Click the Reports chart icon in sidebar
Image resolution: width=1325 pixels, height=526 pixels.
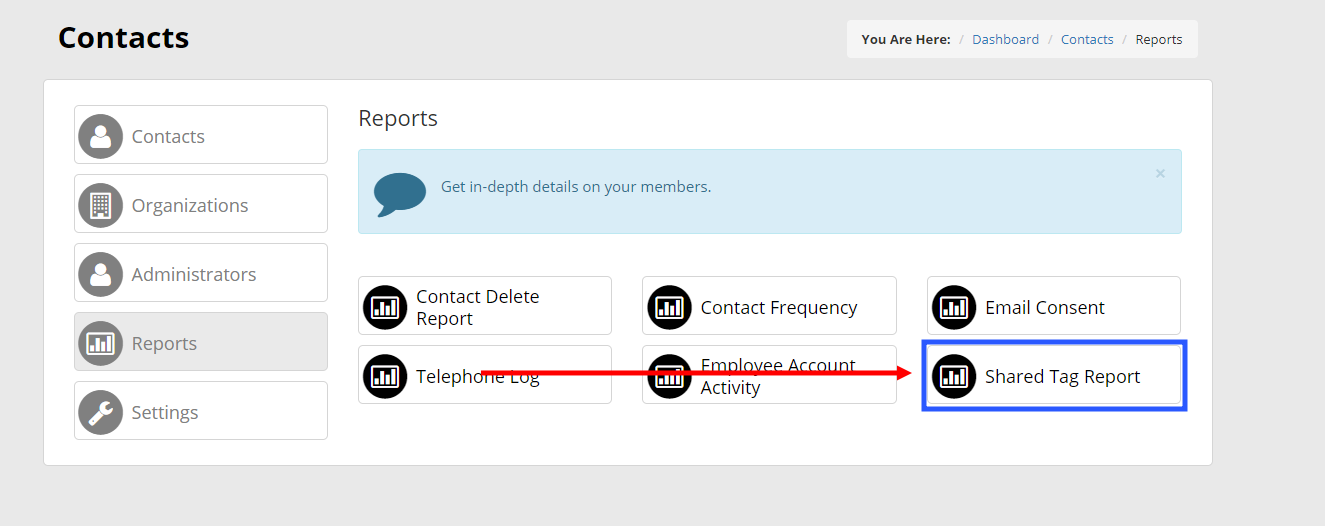(101, 343)
